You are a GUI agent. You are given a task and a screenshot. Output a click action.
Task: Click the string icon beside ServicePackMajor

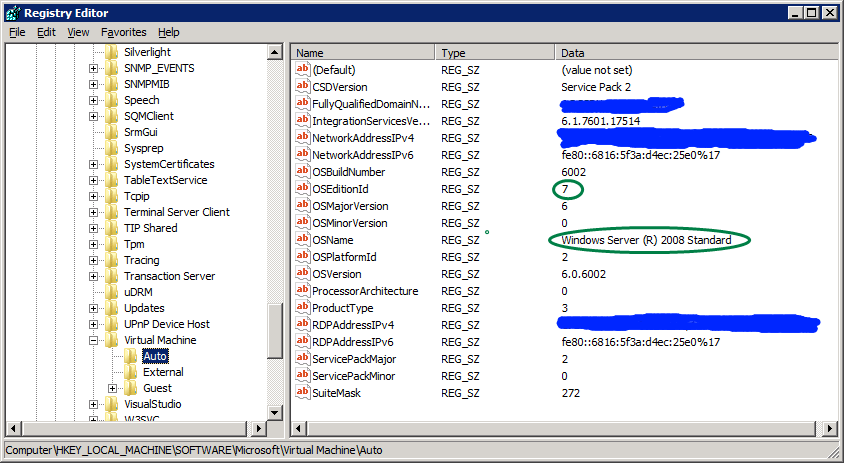[x=303, y=359]
